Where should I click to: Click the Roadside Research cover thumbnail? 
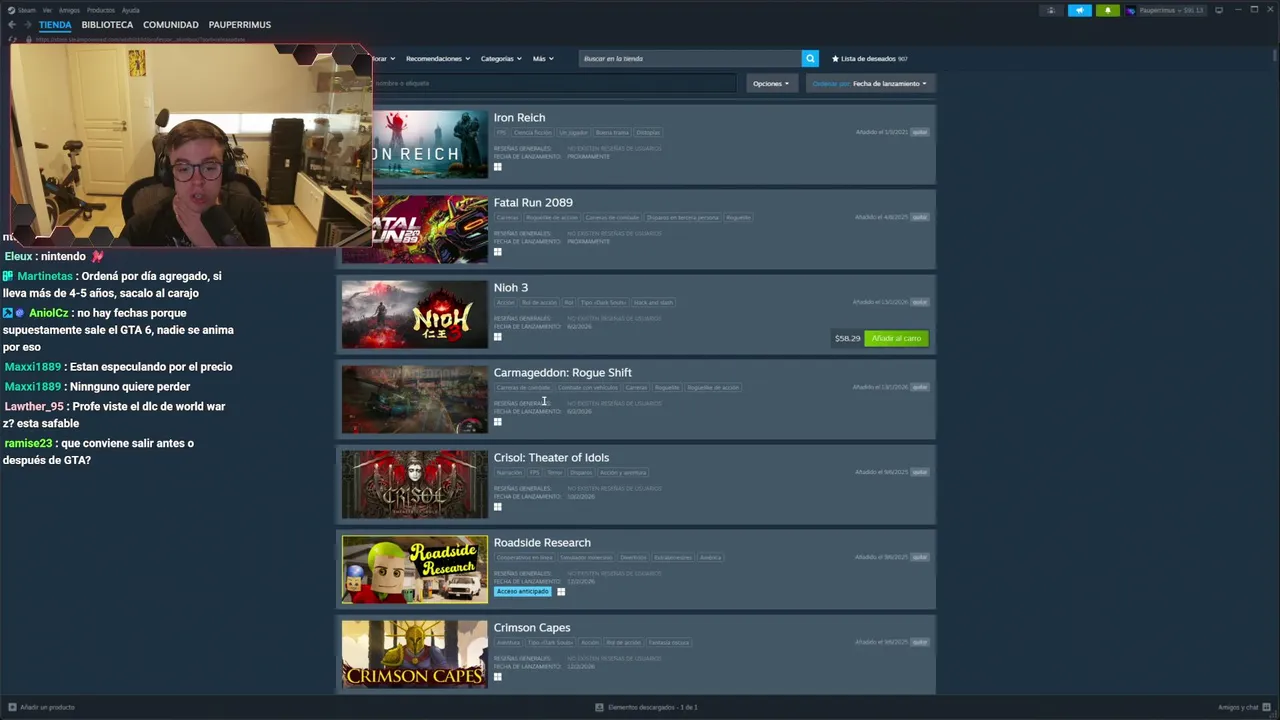click(x=415, y=569)
